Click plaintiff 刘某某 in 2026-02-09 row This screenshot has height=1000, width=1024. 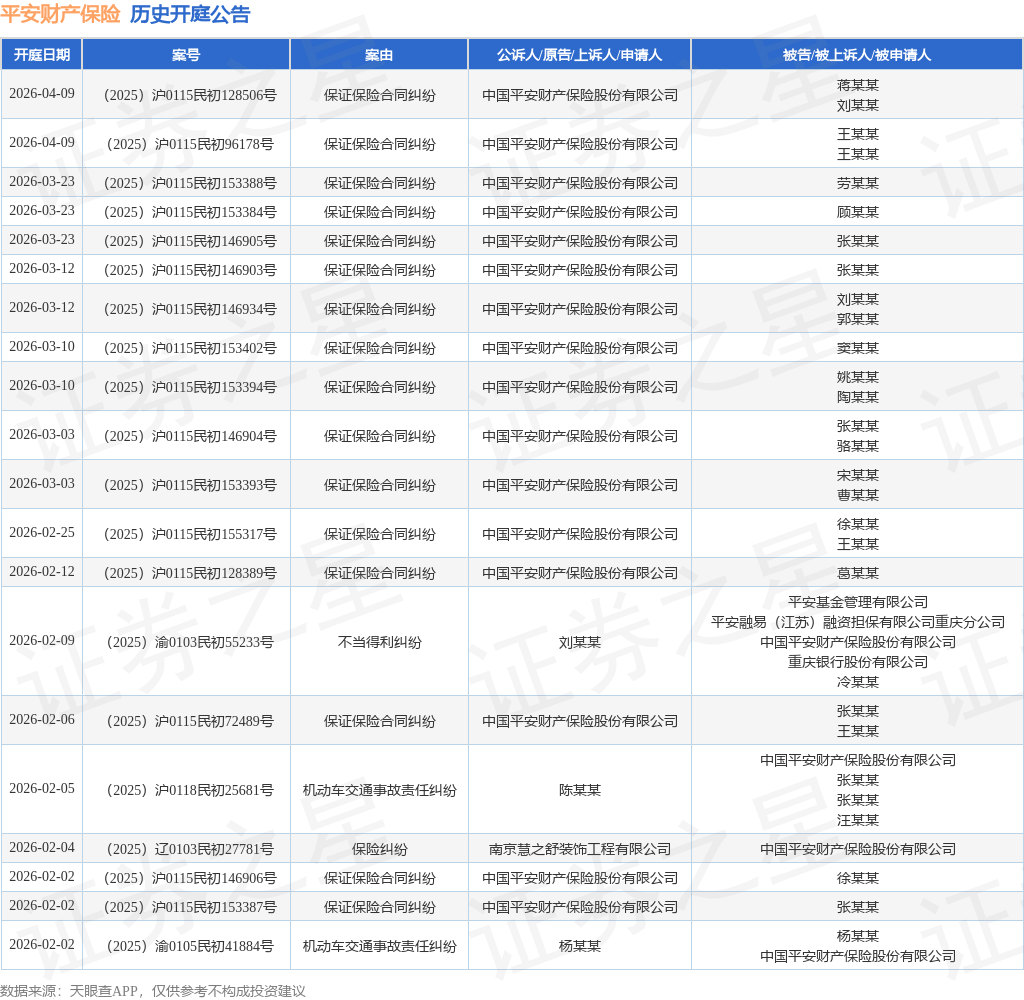(579, 641)
